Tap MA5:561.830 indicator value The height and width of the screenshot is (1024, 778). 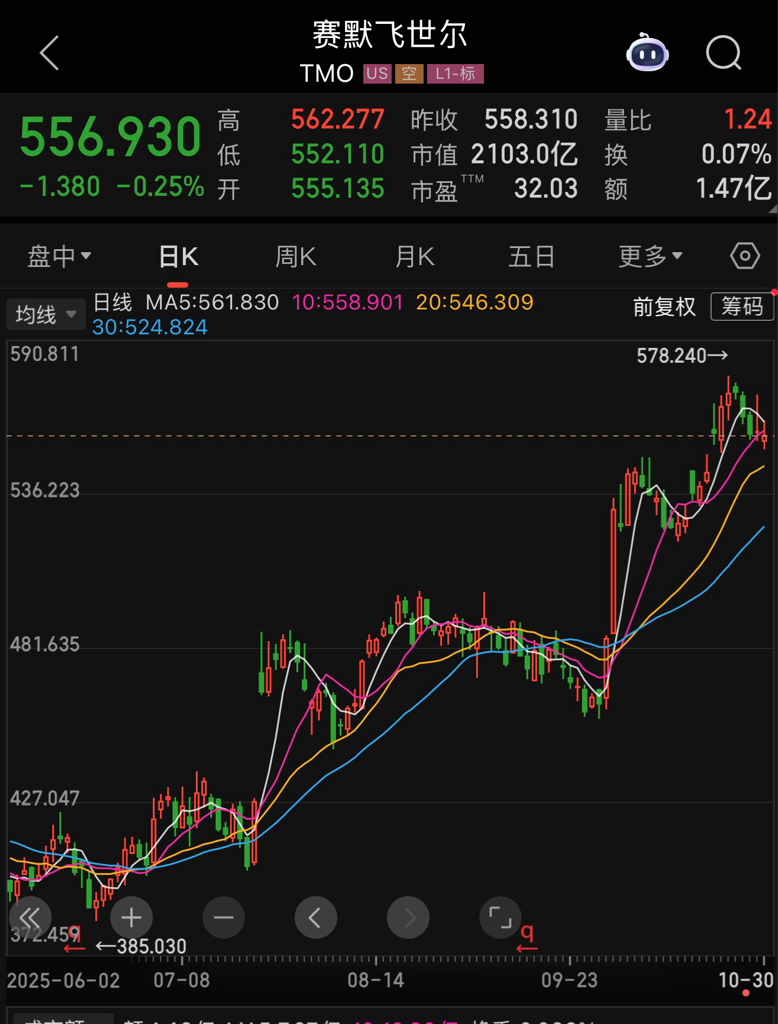coord(212,302)
